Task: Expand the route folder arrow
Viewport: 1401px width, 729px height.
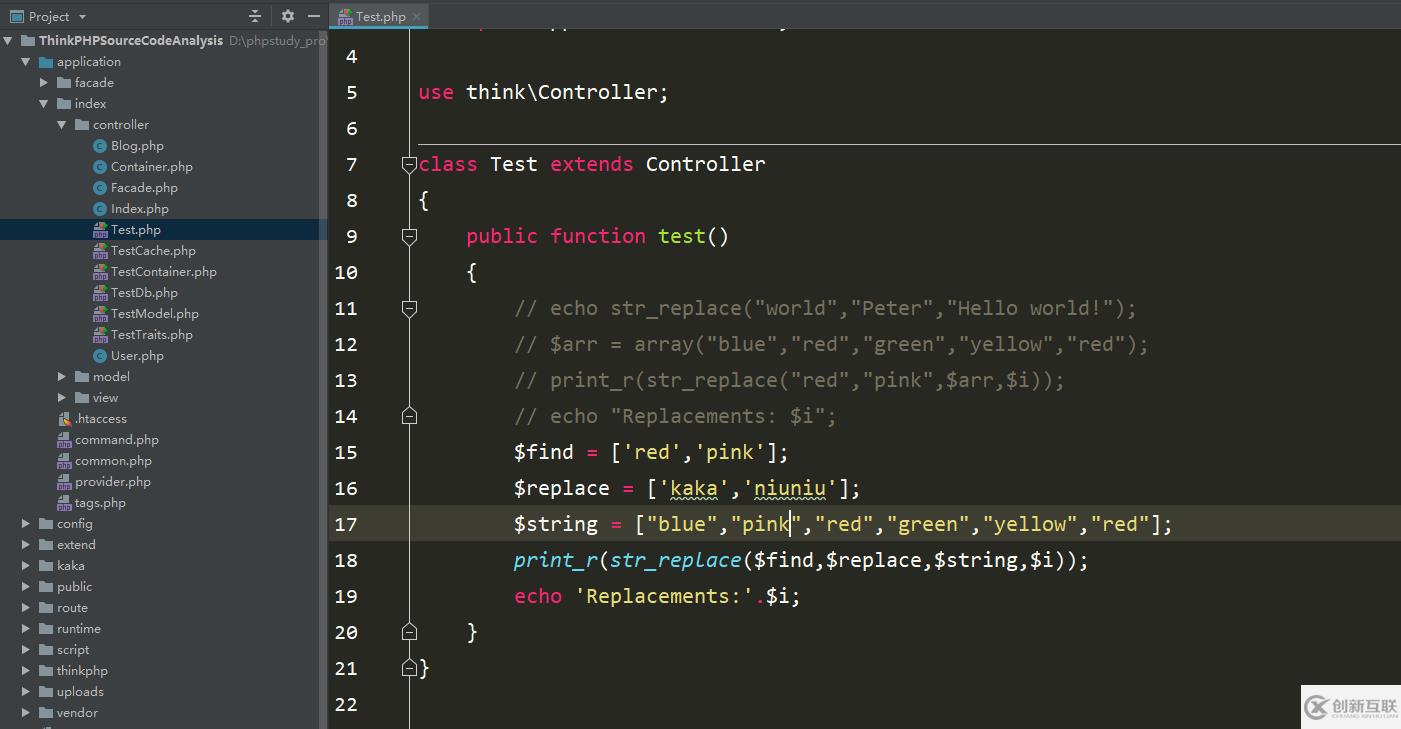Action: (x=26, y=608)
